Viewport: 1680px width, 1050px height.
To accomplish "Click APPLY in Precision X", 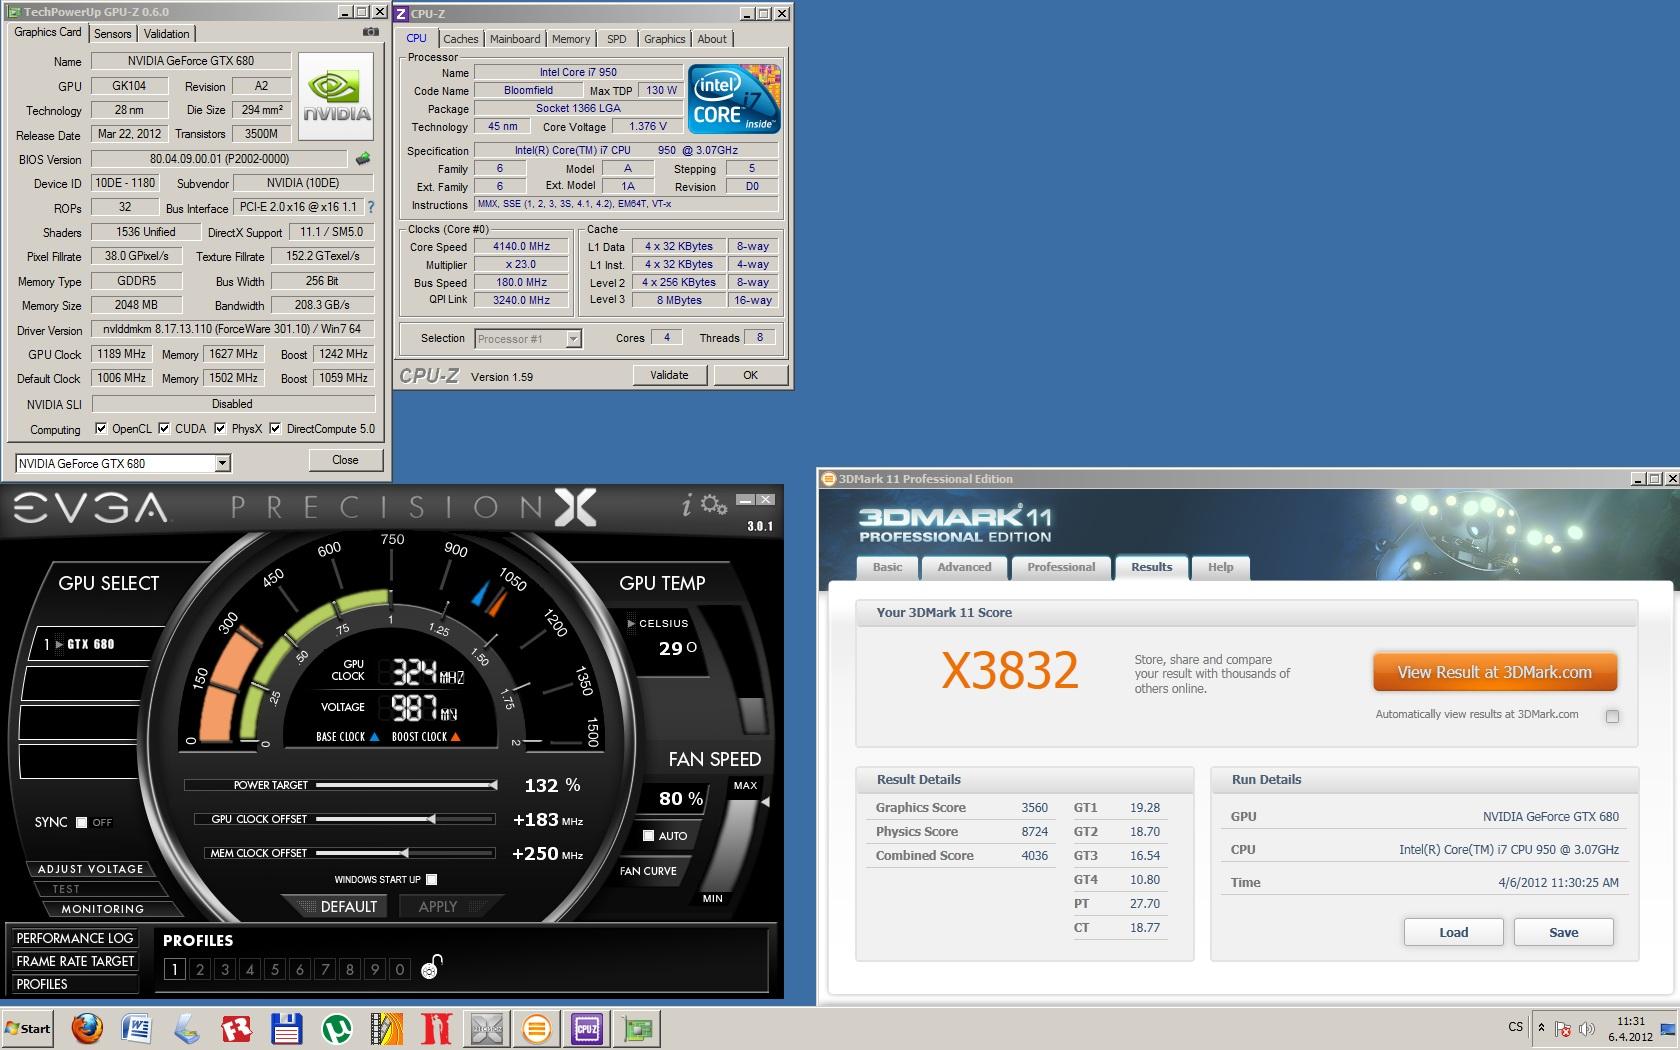I will tap(438, 906).
